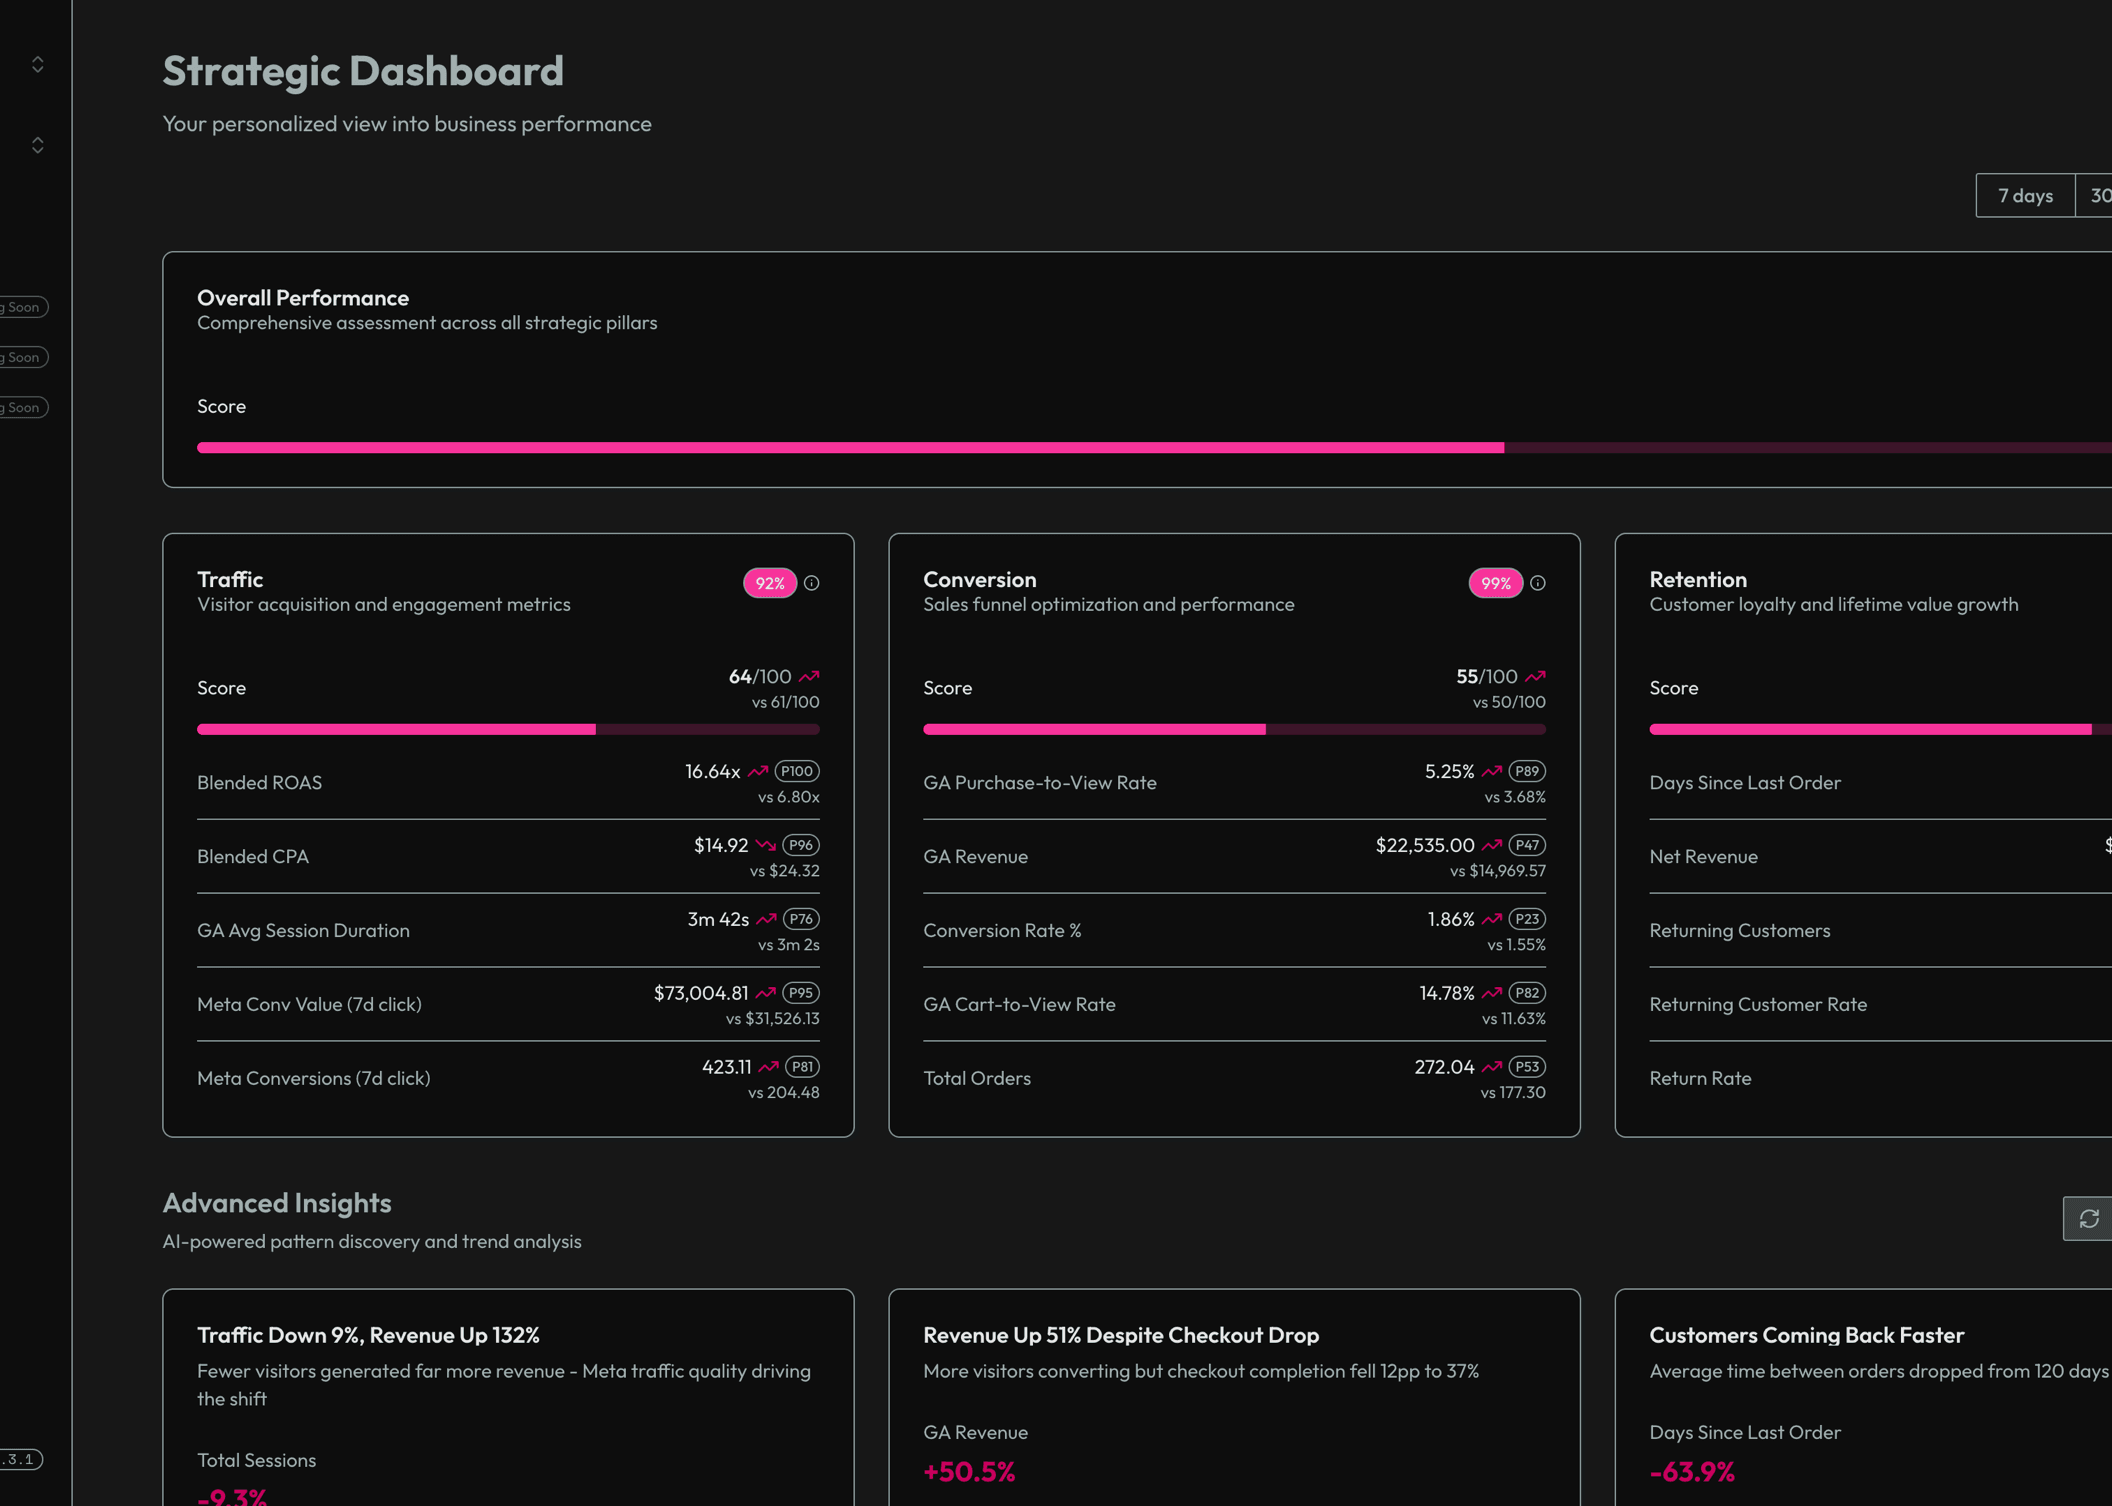
Task: Open the info tooltip on the Conversion card
Action: pyautogui.click(x=1538, y=583)
